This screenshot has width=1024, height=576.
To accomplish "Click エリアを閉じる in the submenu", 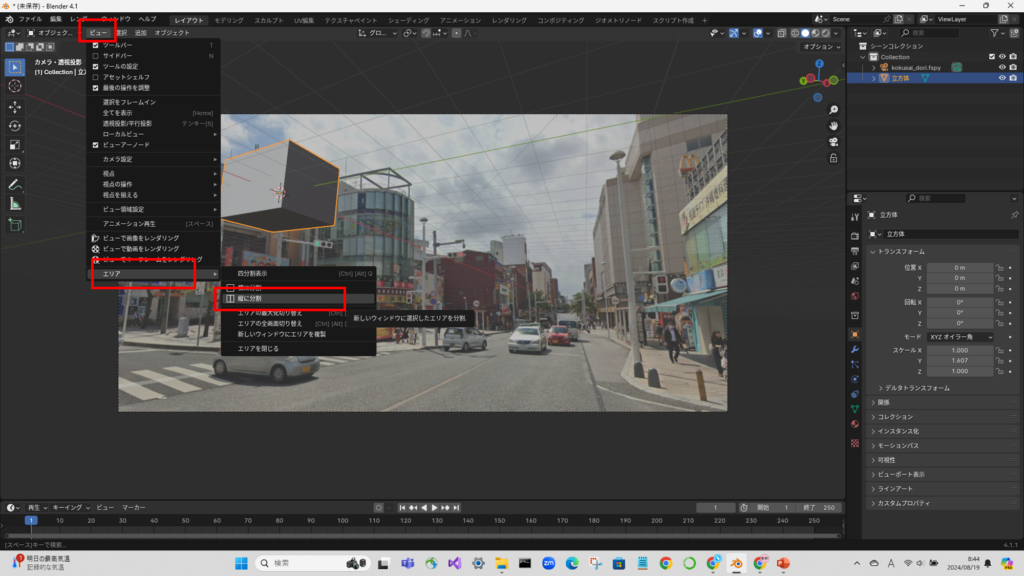I will pos(258,348).
